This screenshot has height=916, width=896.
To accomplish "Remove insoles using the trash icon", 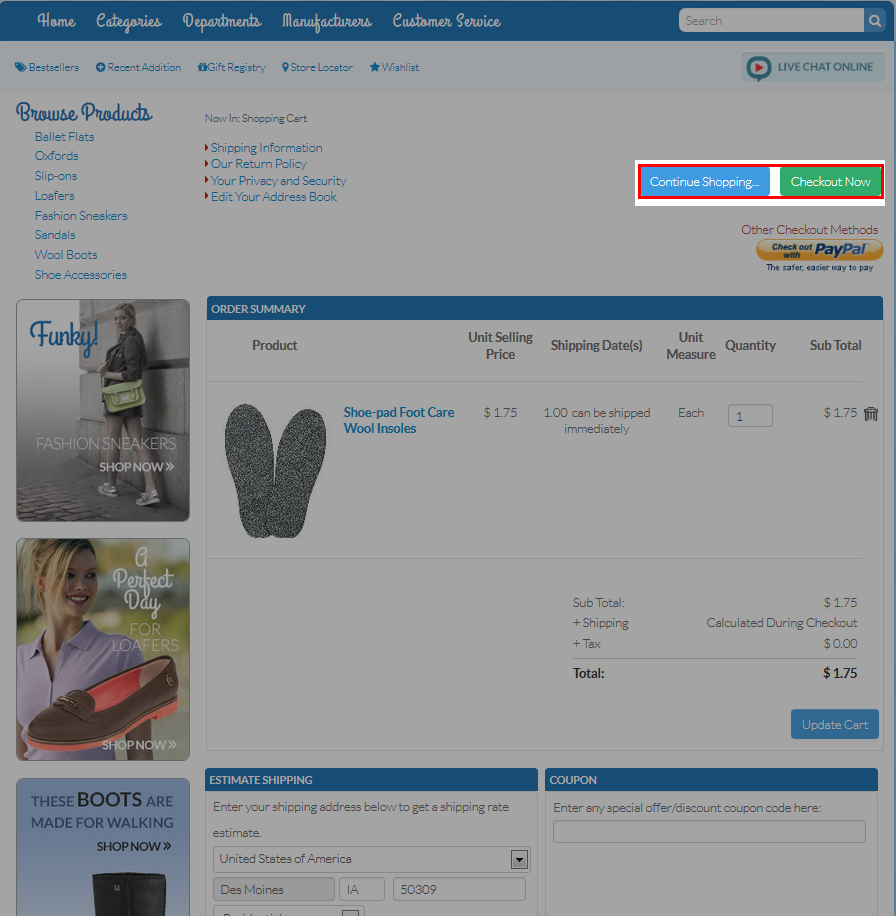I will tap(870, 414).
